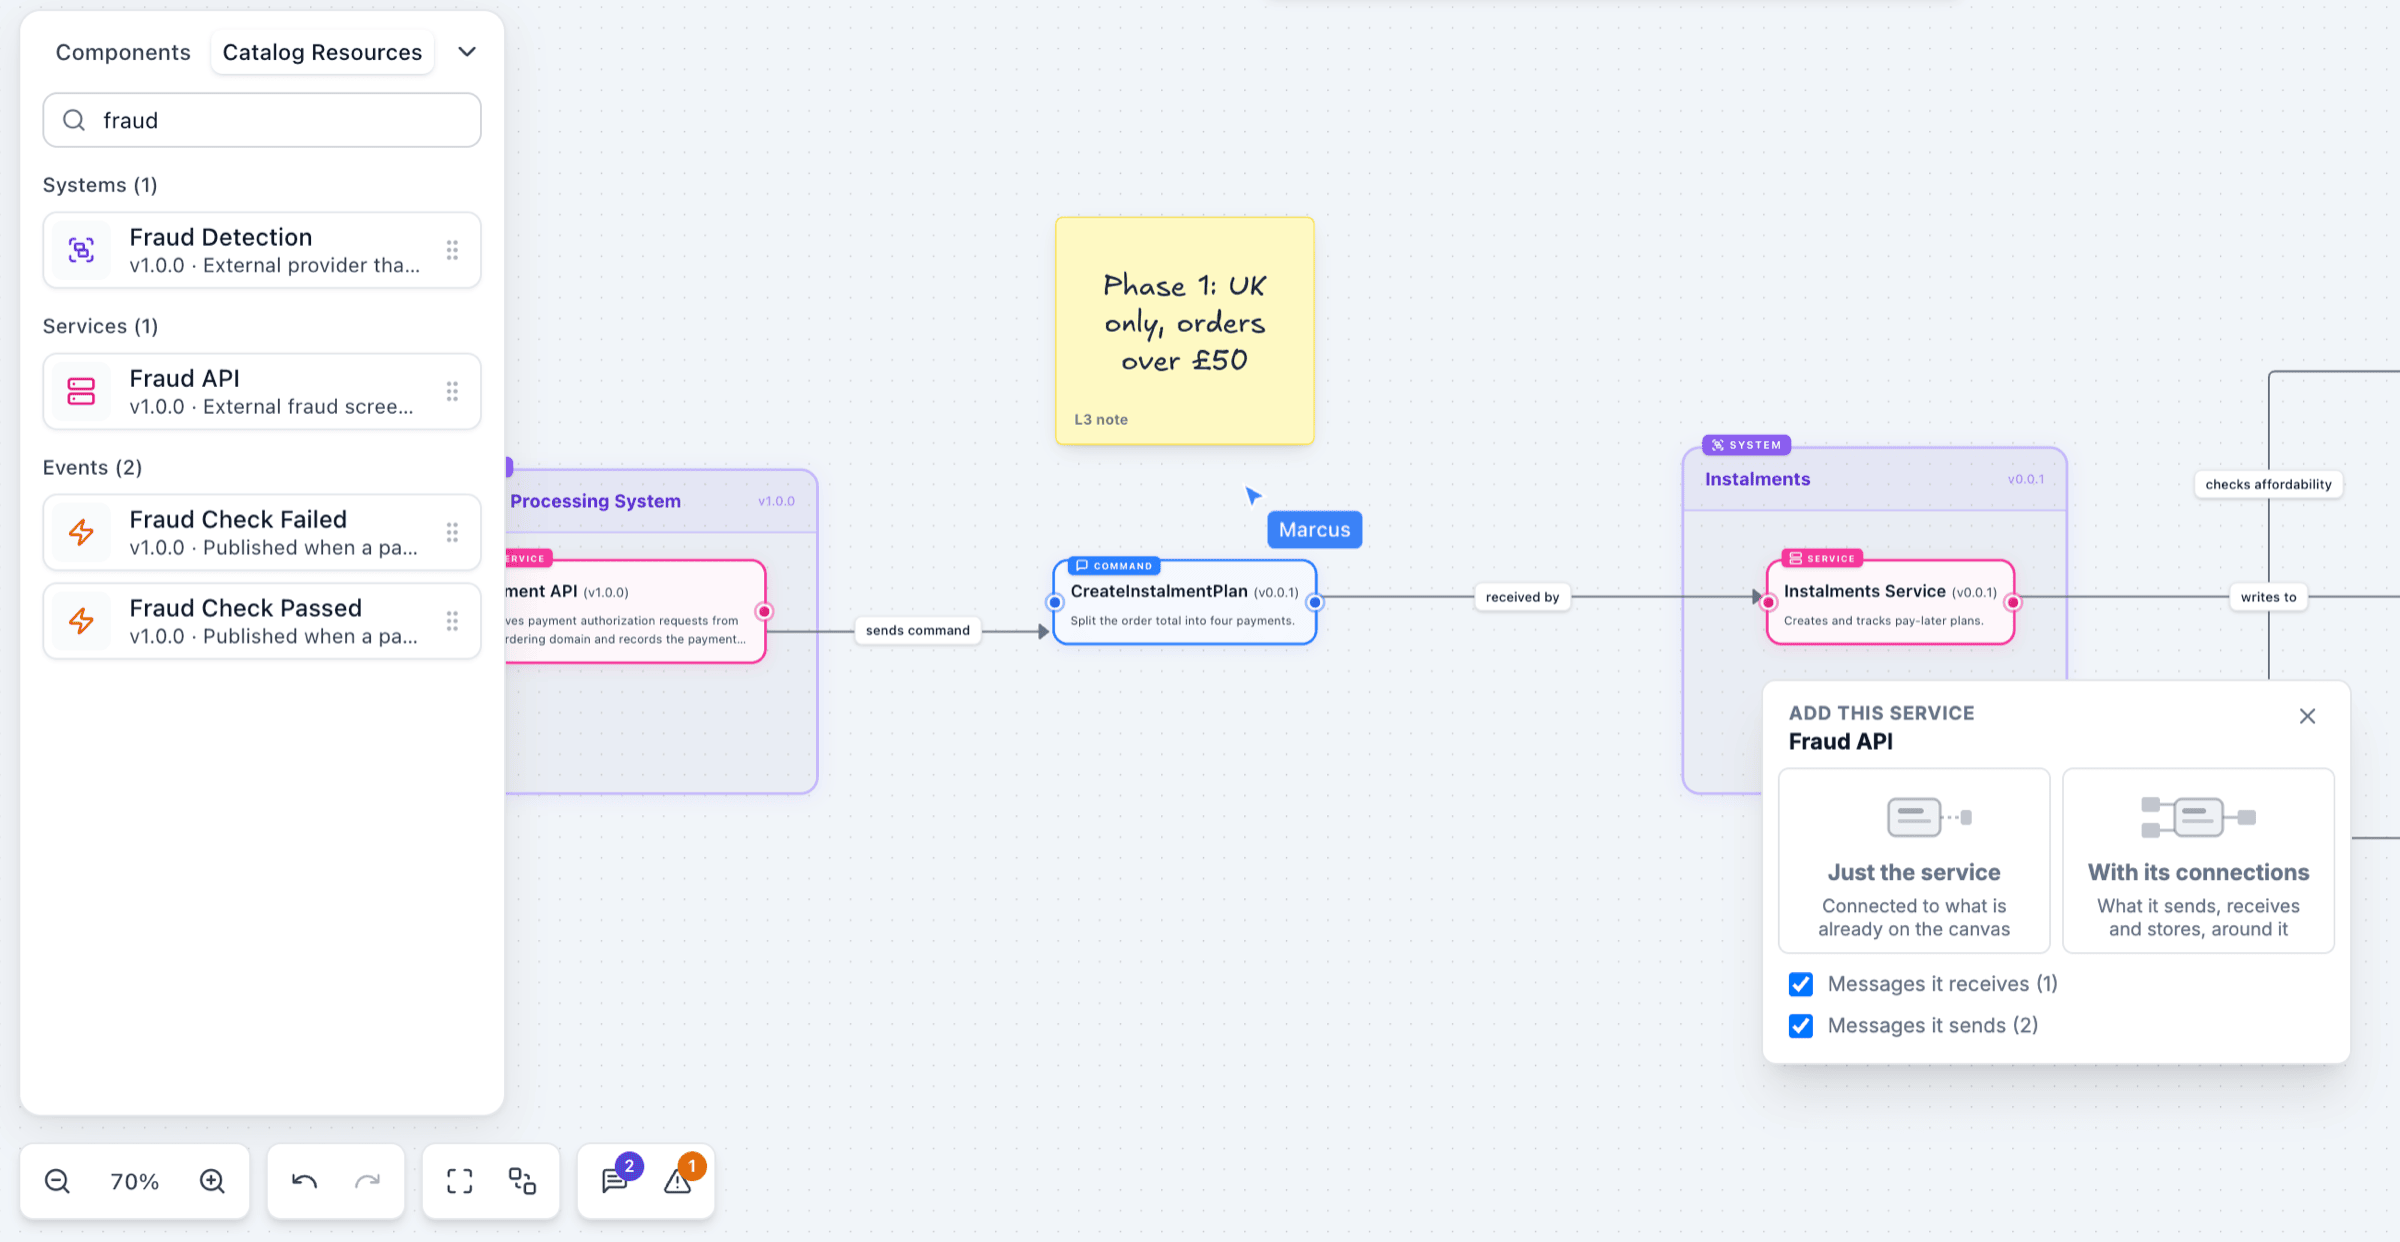The height and width of the screenshot is (1242, 2400).
Task: Click the 70% zoom level value
Action: (135, 1181)
